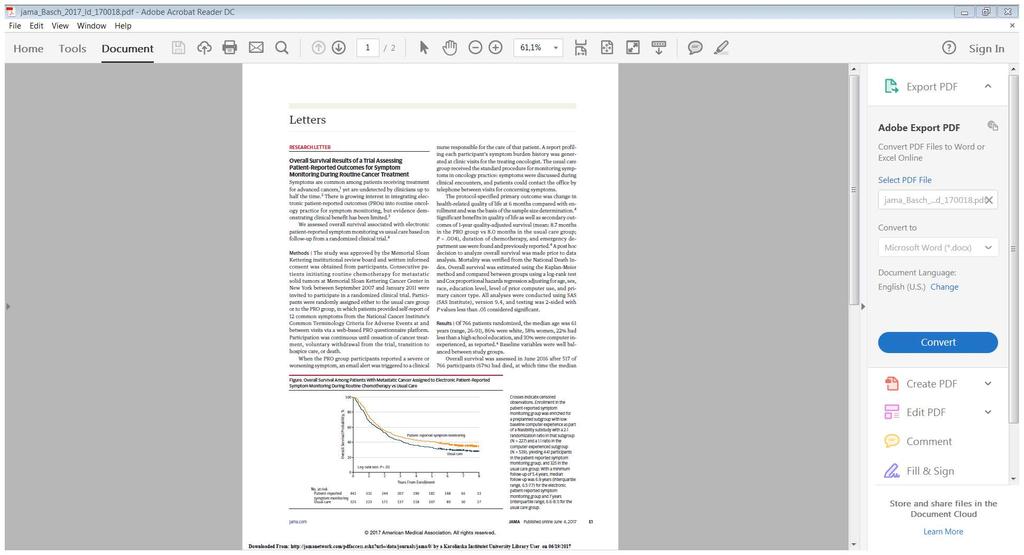Send file by email envelope icon
Screen dimensions: 1024x555
[256, 48]
